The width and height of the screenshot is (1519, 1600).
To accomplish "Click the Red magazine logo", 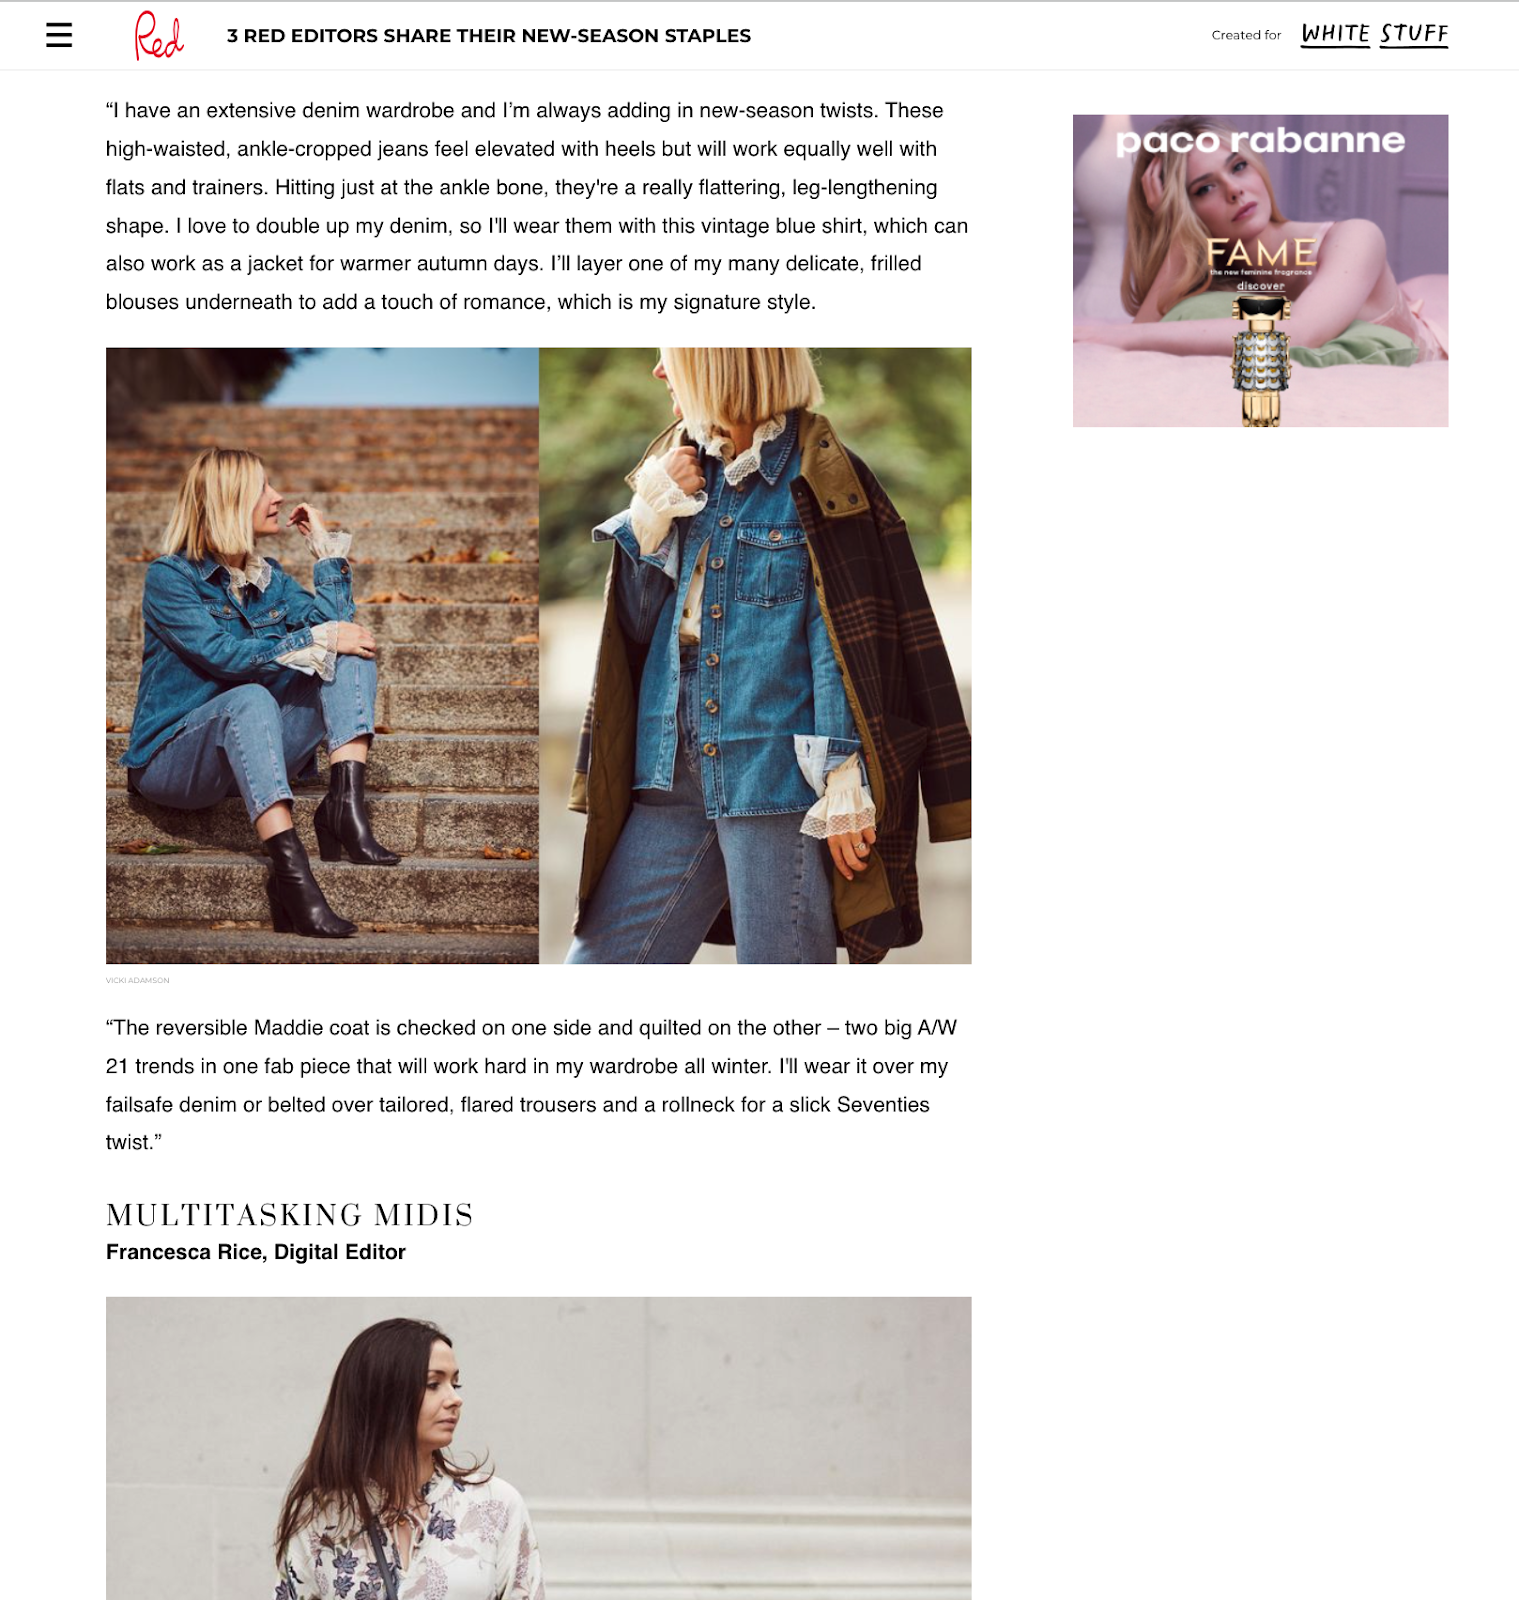I will click(159, 36).
